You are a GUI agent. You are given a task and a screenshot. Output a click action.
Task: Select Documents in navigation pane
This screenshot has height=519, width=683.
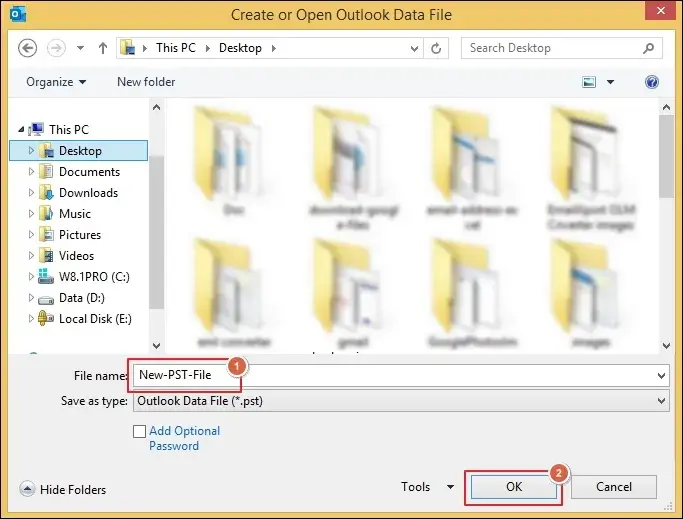(x=89, y=172)
